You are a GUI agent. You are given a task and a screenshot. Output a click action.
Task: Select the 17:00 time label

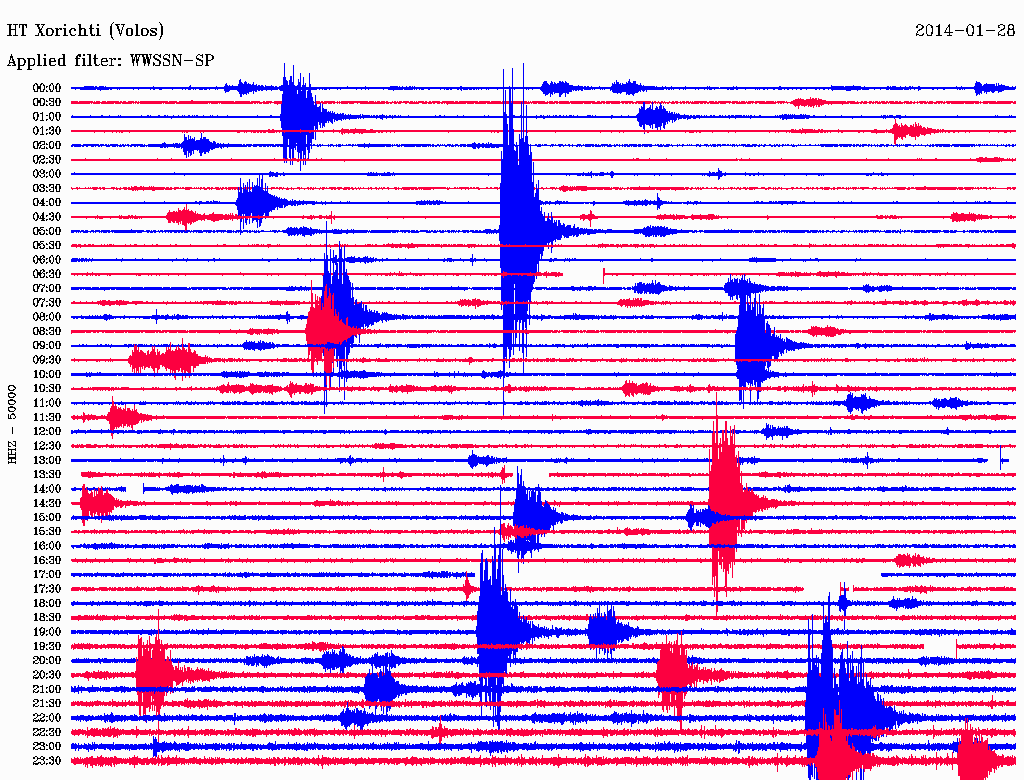click(x=47, y=575)
